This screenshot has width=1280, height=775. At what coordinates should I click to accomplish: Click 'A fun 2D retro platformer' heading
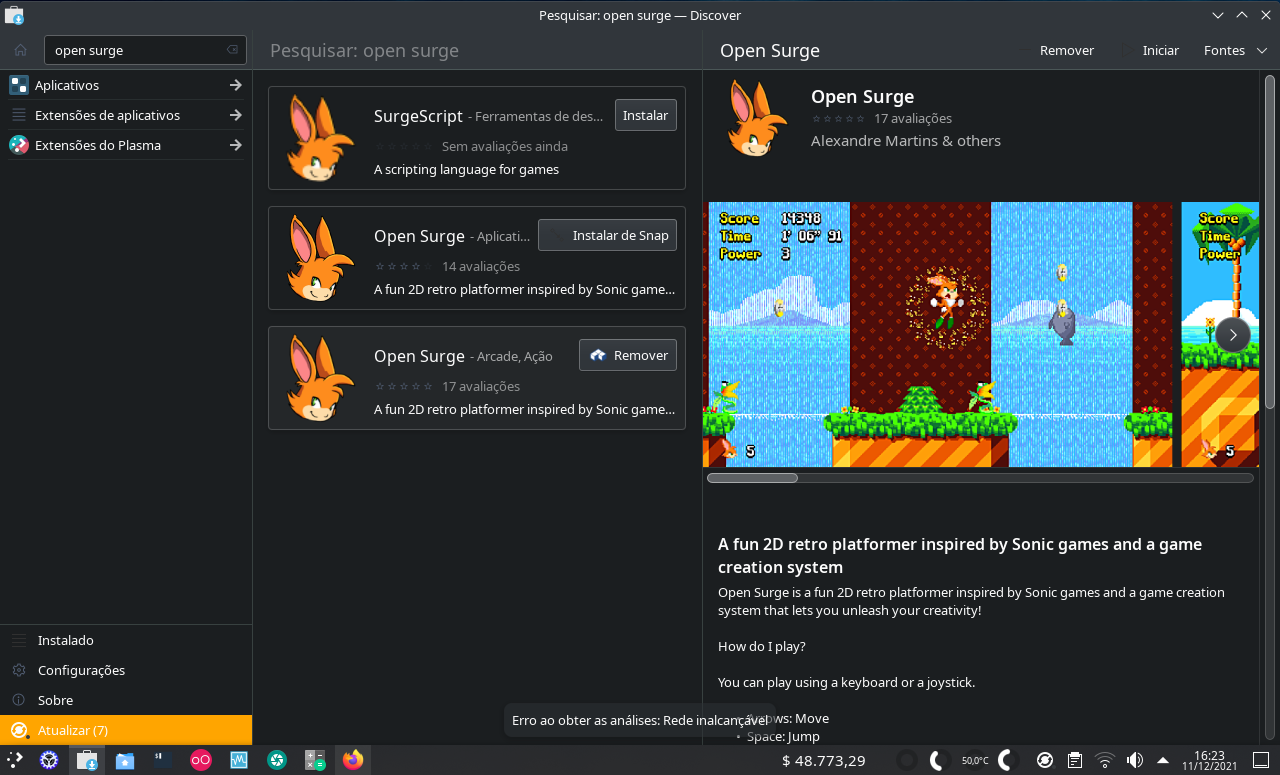(x=960, y=555)
